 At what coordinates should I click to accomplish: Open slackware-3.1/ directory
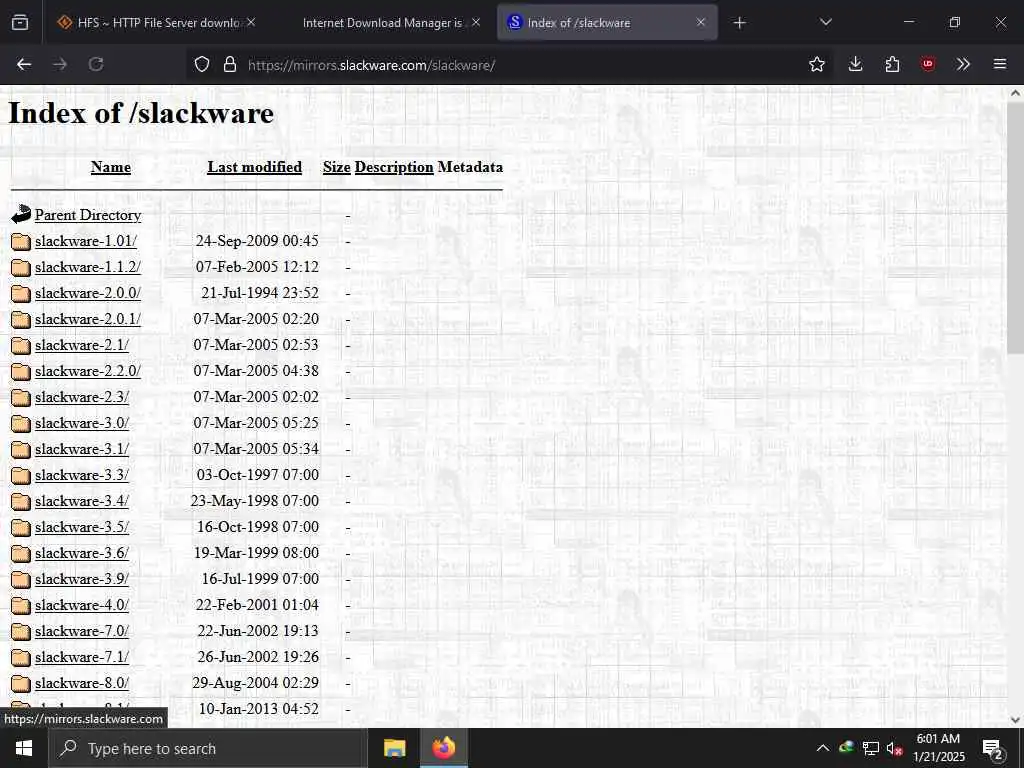(x=82, y=449)
